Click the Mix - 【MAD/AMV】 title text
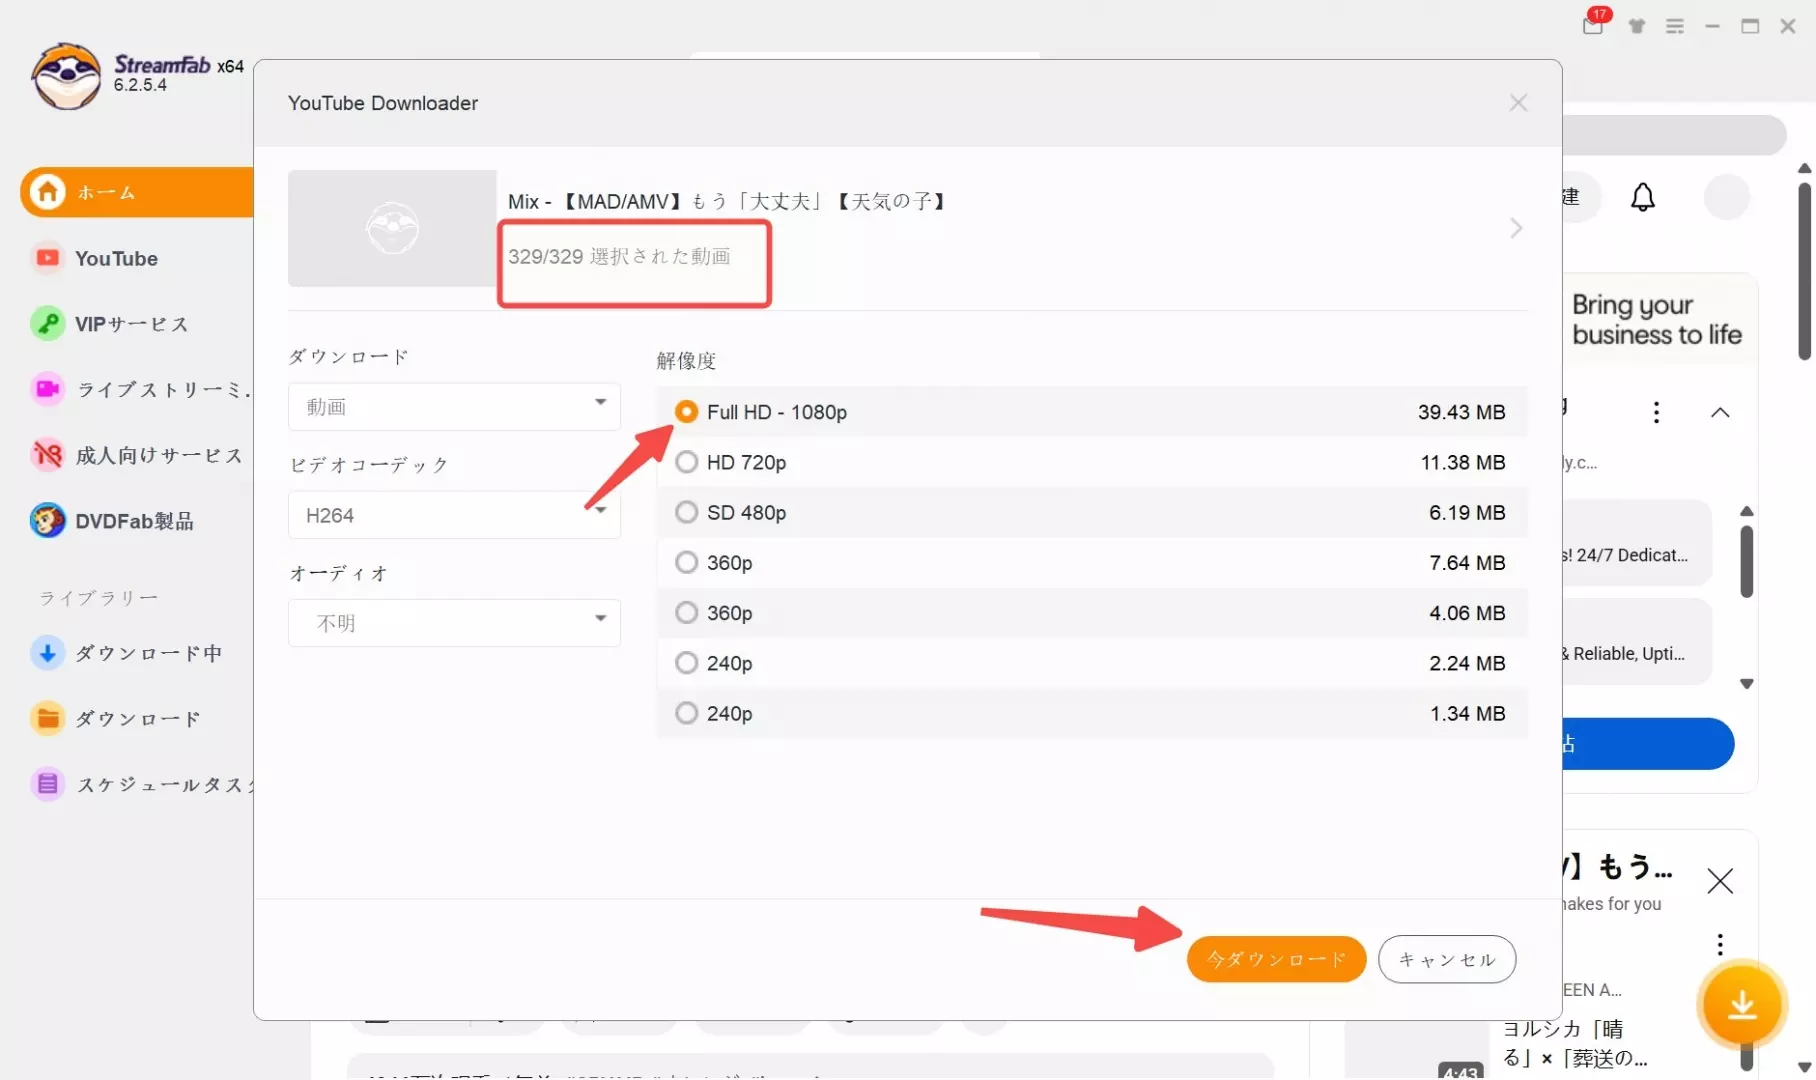The height and width of the screenshot is (1080, 1816). coord(728,201)
